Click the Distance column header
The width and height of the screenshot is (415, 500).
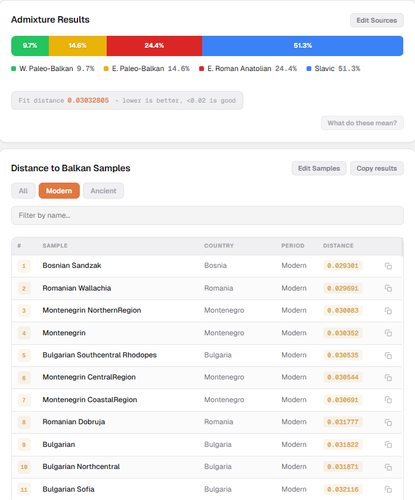click(x=338, y=246)
